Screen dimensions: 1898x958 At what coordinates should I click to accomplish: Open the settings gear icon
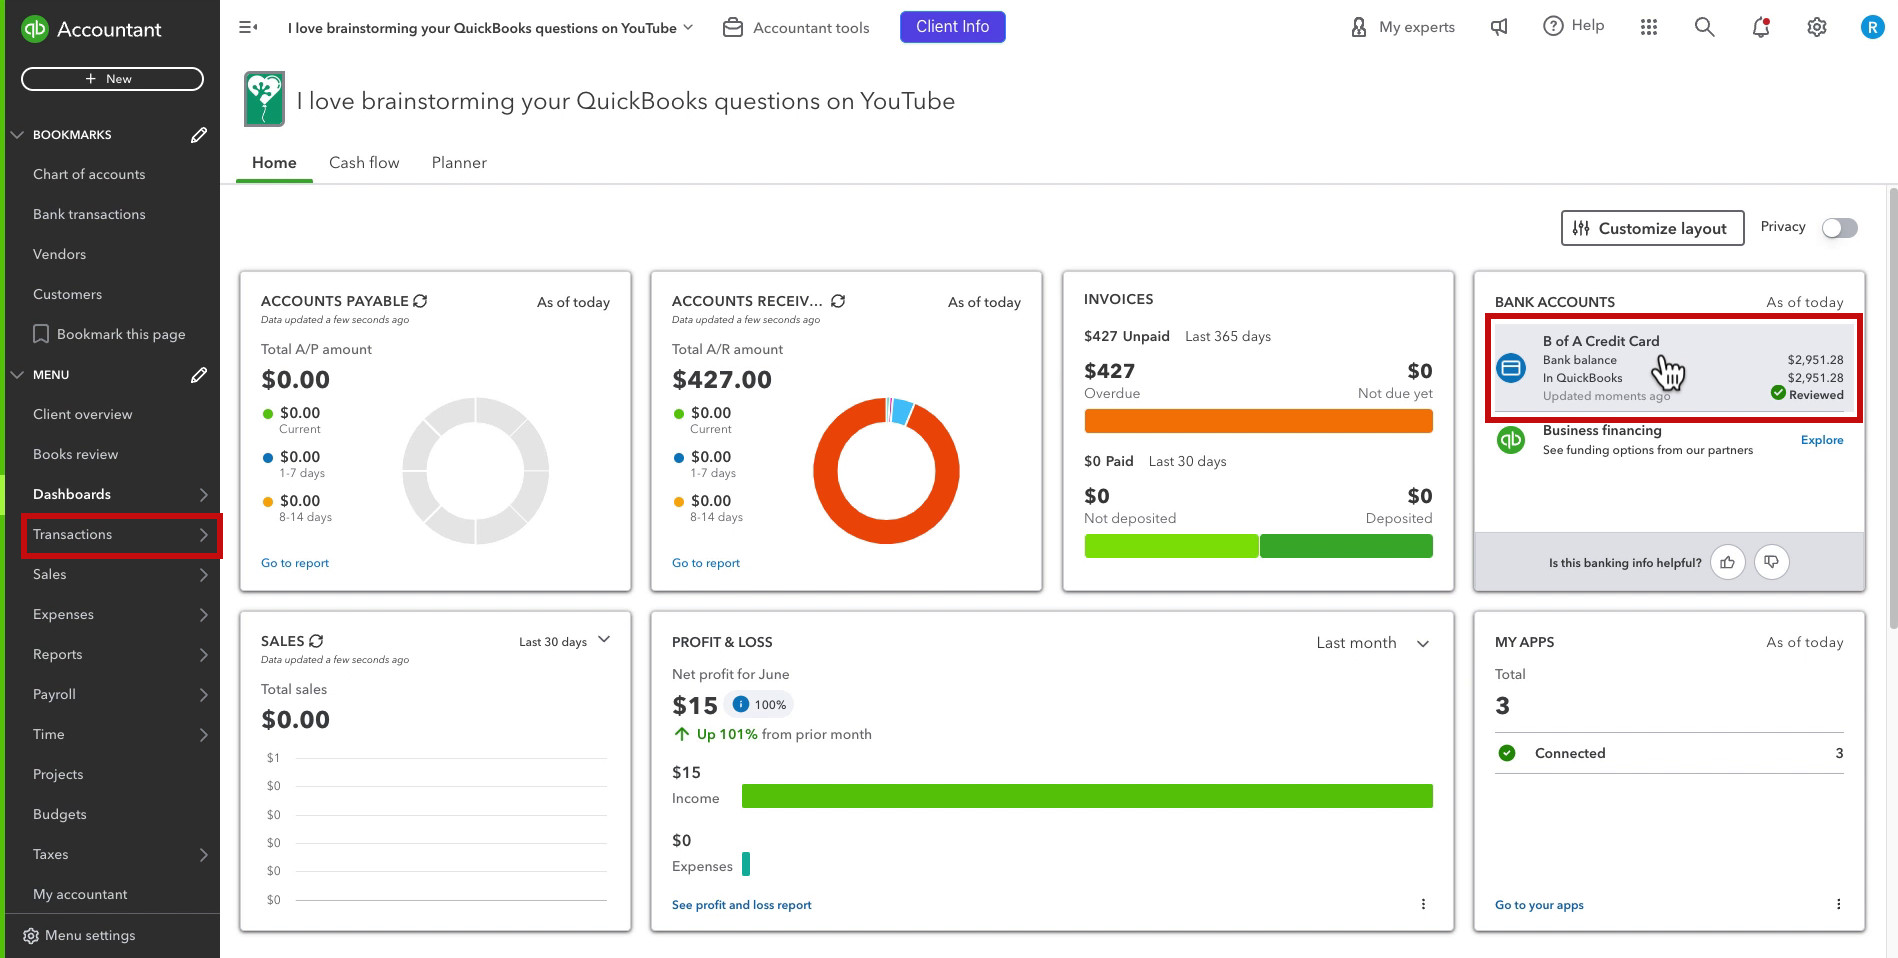1817,27
